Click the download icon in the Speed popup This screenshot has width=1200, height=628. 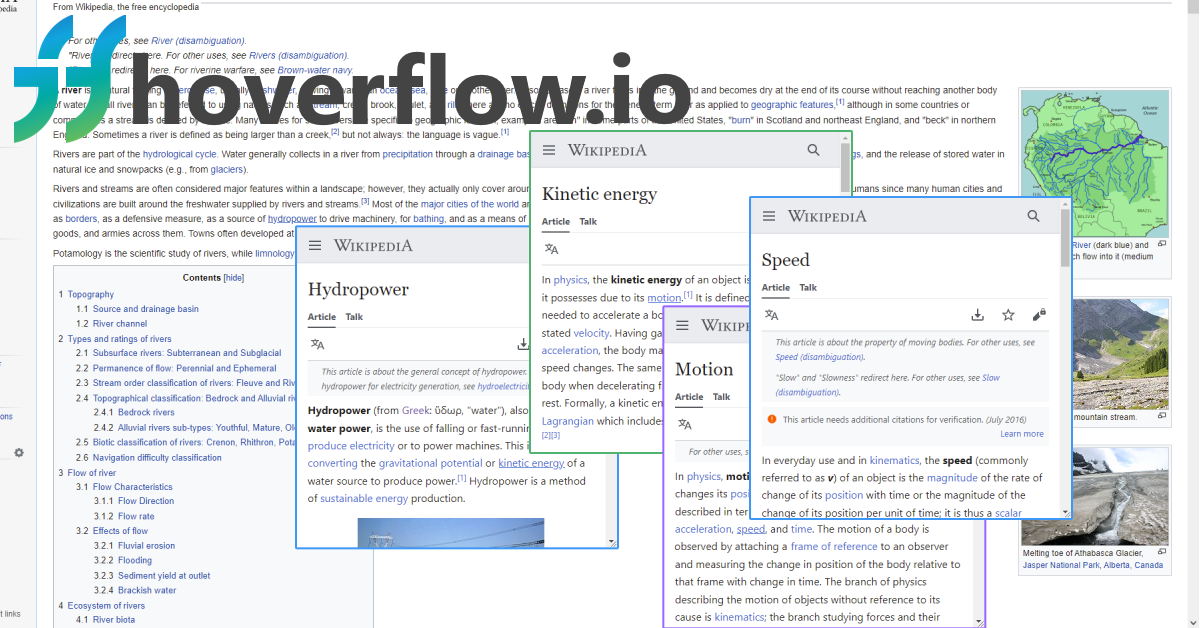977,315
